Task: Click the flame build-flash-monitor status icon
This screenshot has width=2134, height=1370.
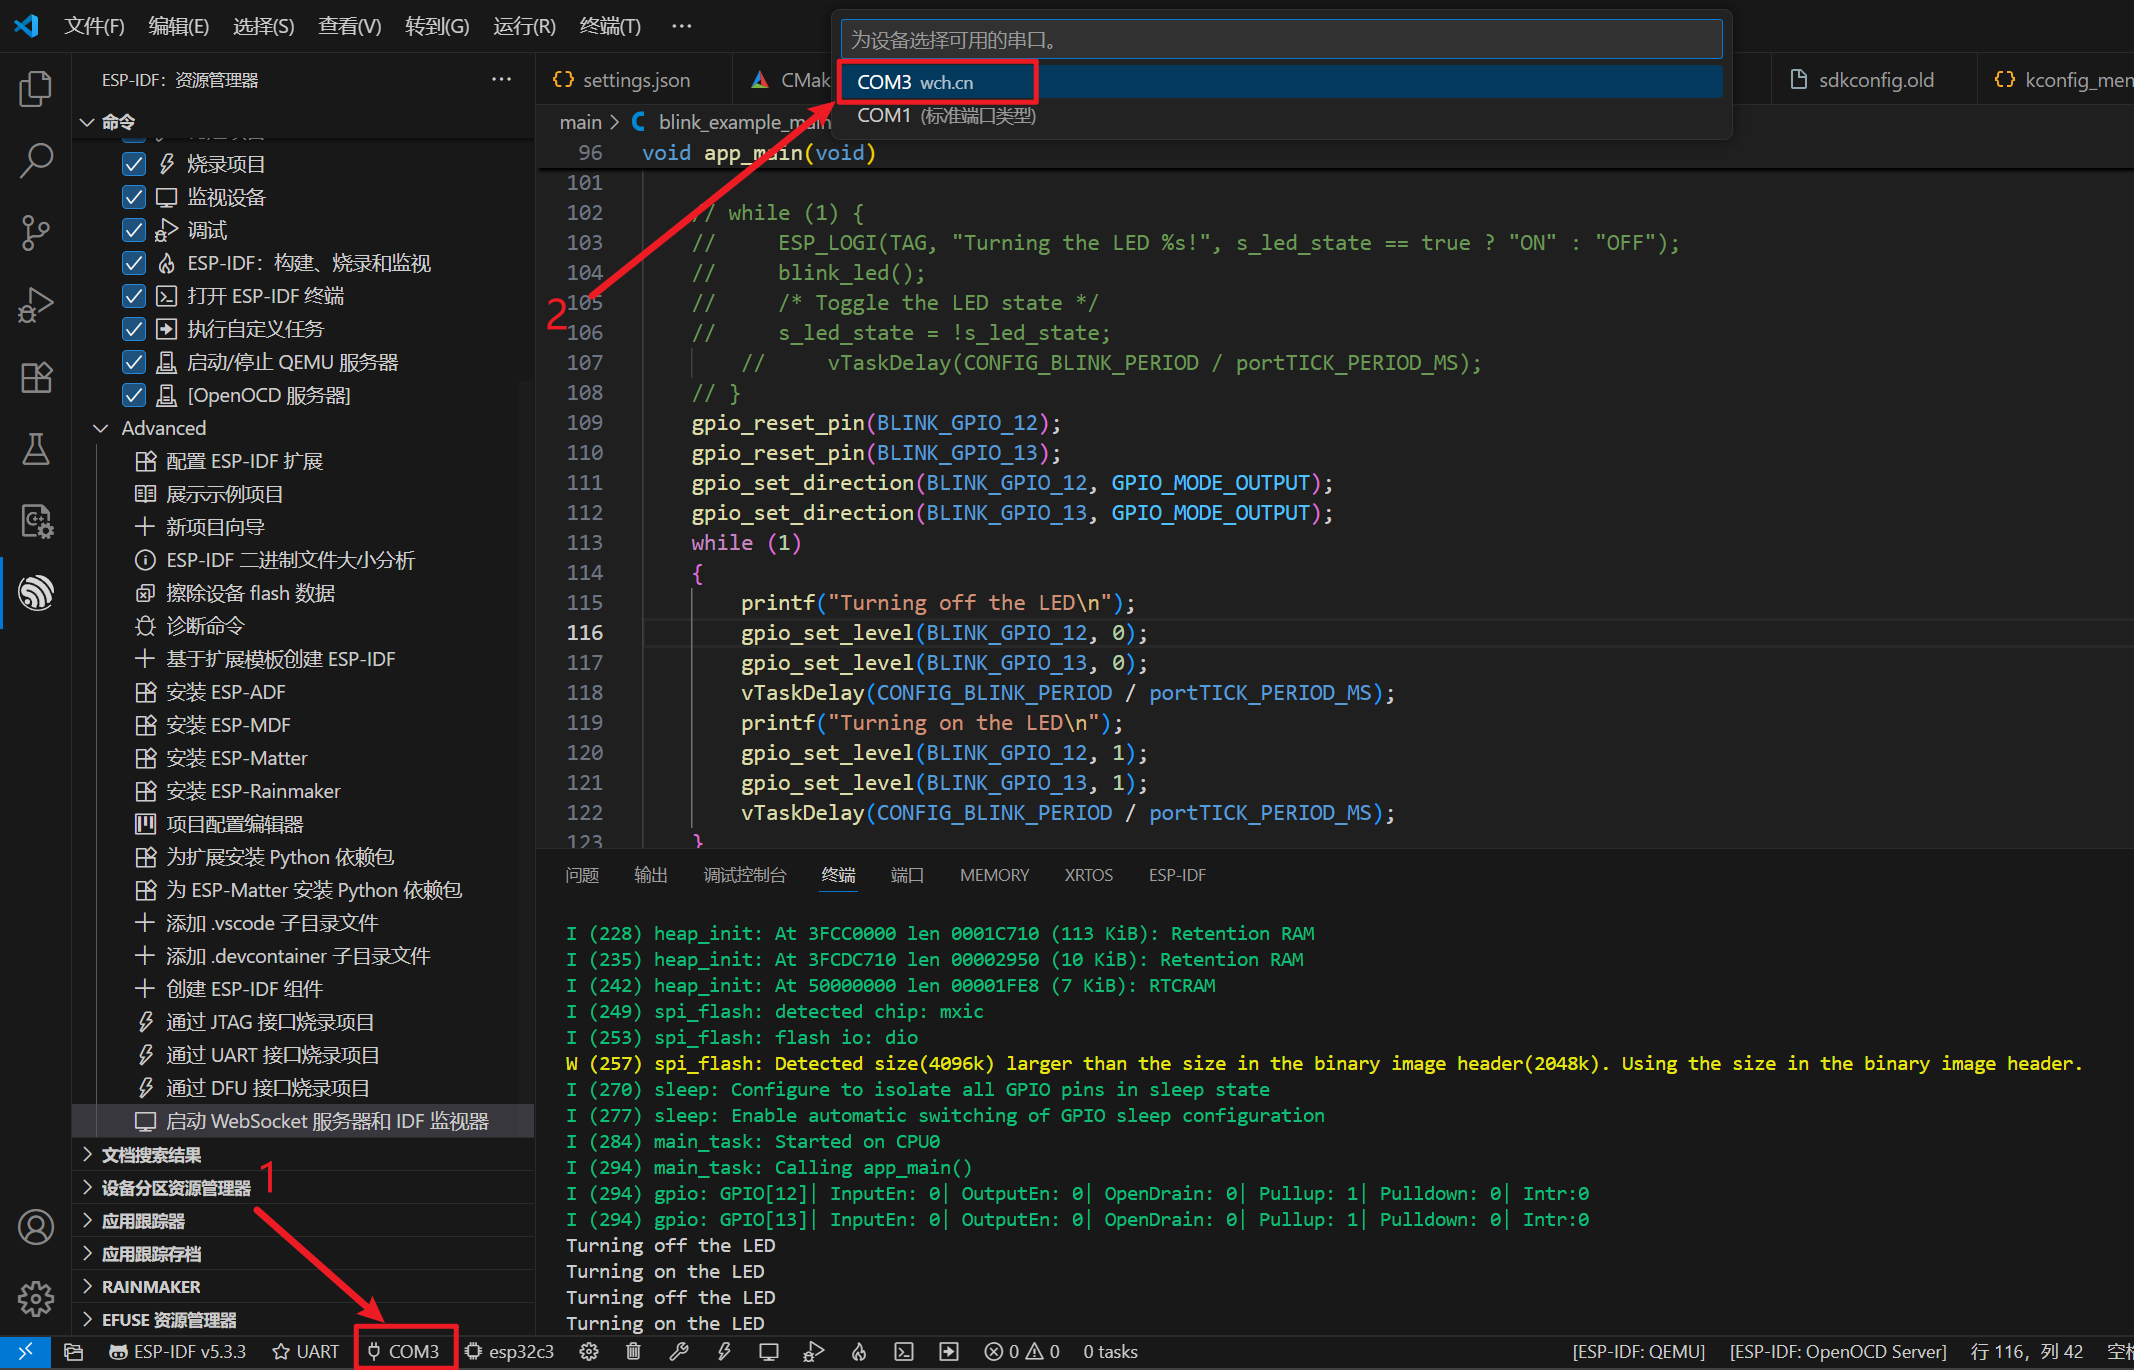Action: [858, 1351]
